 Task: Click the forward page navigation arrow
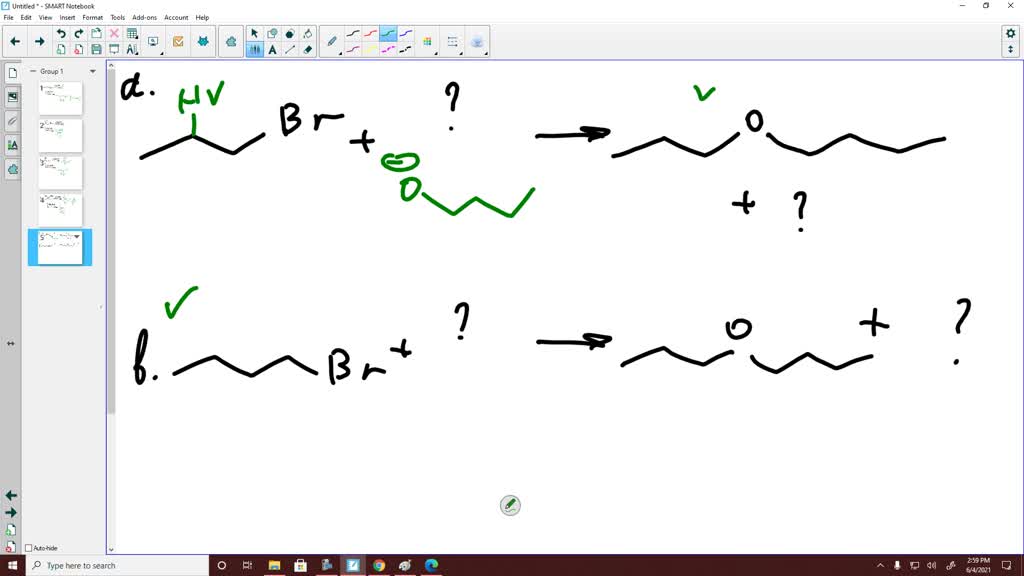point(38,41)
